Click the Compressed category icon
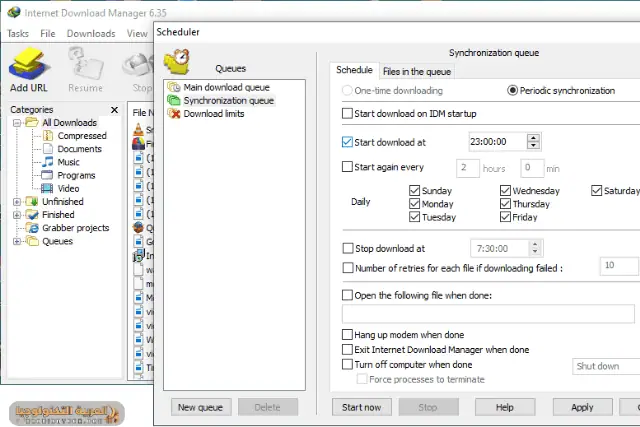Image resolution: width=640 pixels, height=427 pixels. click(x=48, y=136)
